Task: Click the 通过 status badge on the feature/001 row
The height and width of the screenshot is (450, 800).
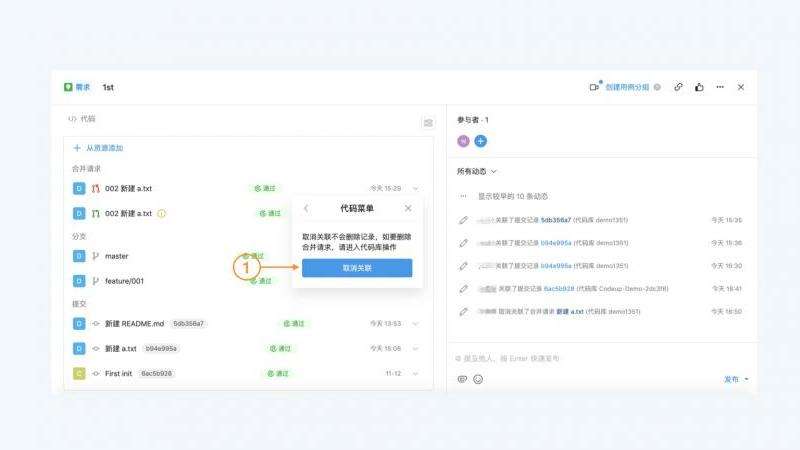Action: [x=261, y=281]
